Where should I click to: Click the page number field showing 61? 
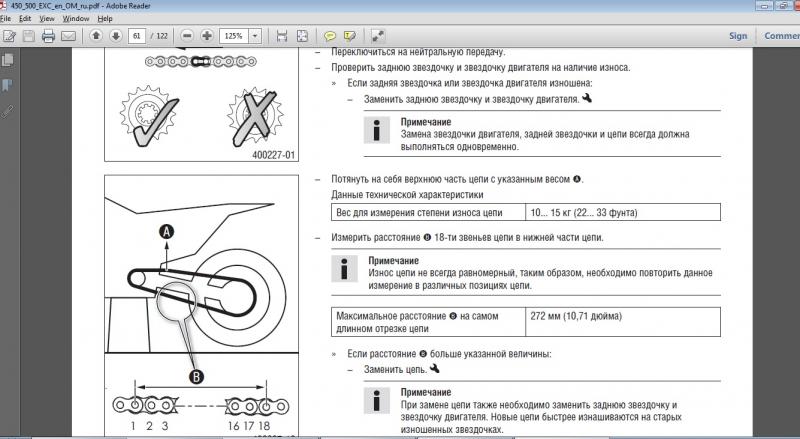click(136, 36)
